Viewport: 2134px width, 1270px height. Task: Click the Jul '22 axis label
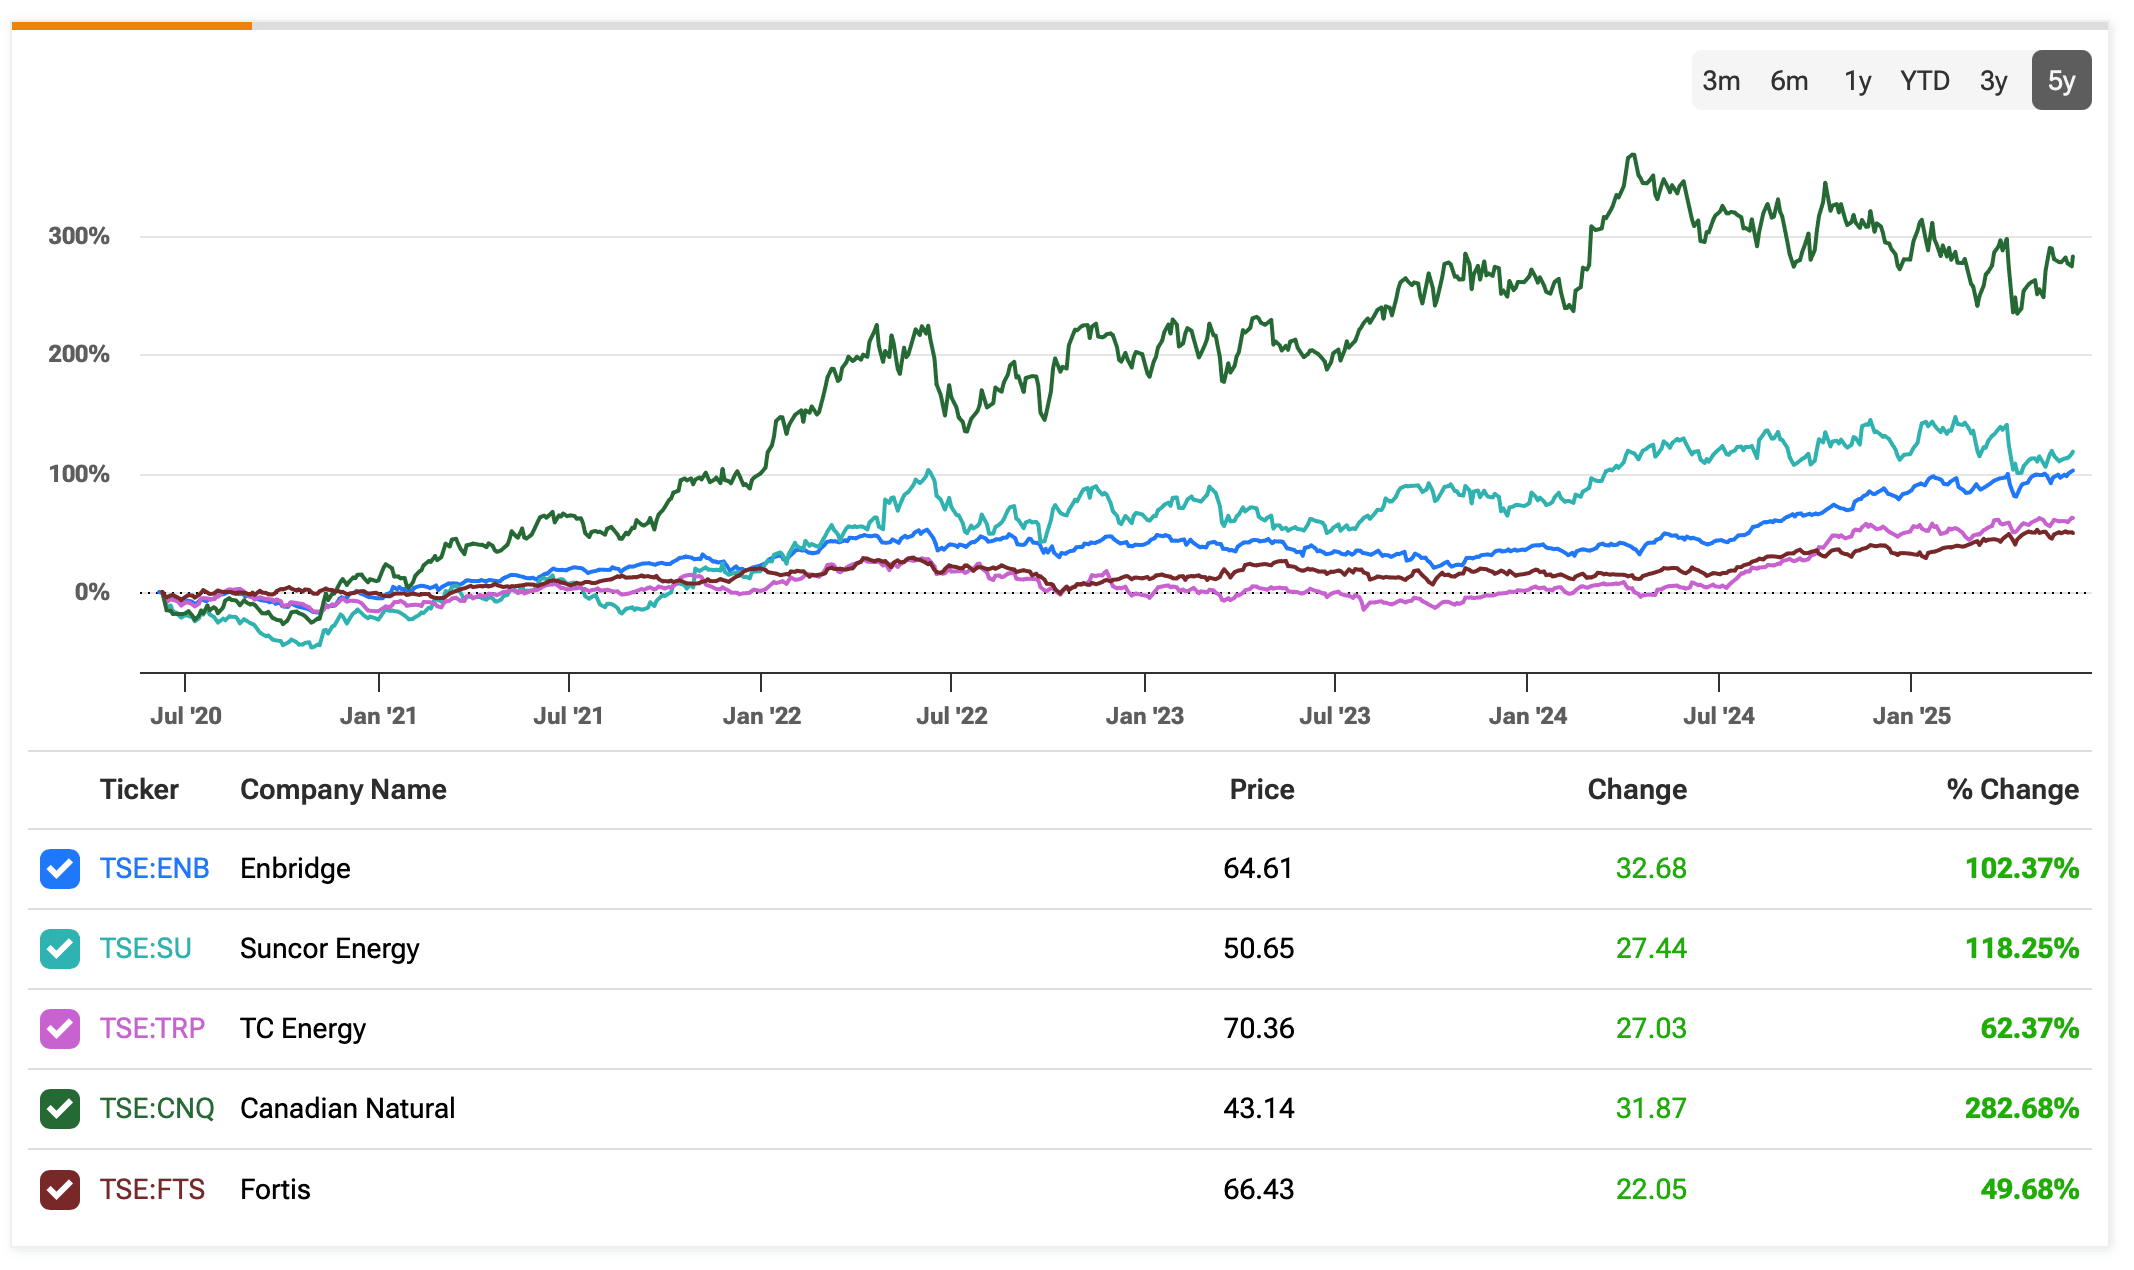[x=952, y=716]
